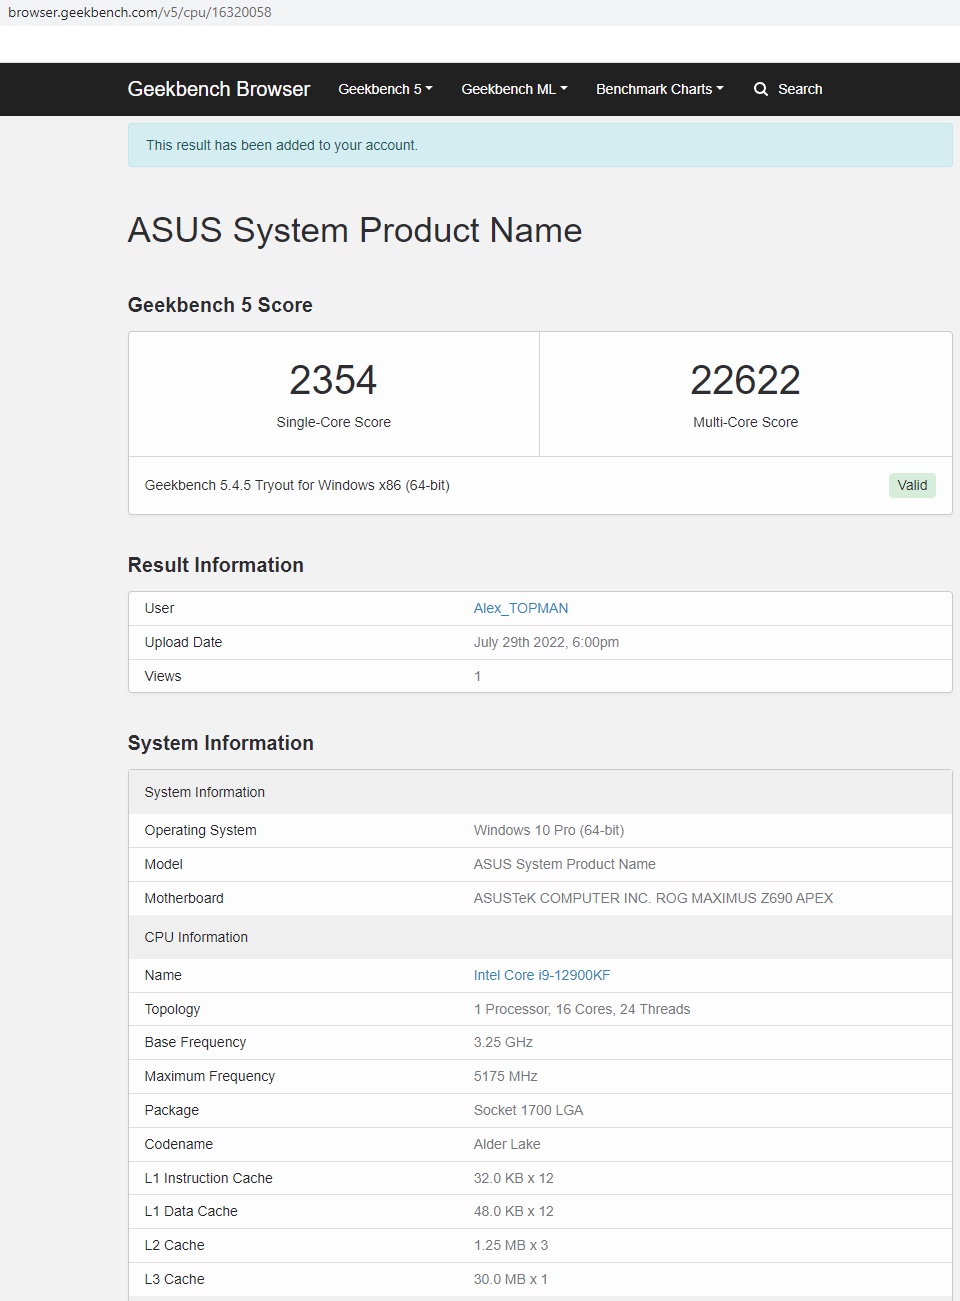Click the Topology row label
Viewport: 960px width, 1301px height.
(172, 1009)
